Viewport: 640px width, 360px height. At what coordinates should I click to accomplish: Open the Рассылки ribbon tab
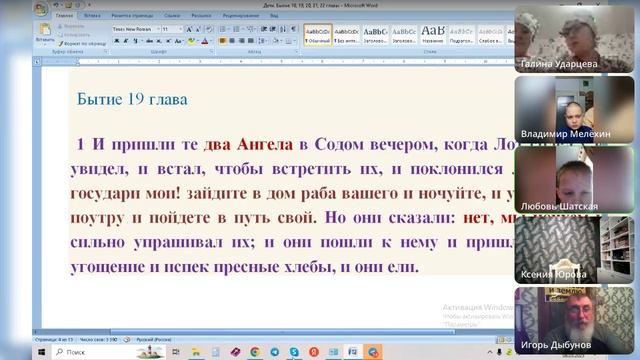click(201, 16)
